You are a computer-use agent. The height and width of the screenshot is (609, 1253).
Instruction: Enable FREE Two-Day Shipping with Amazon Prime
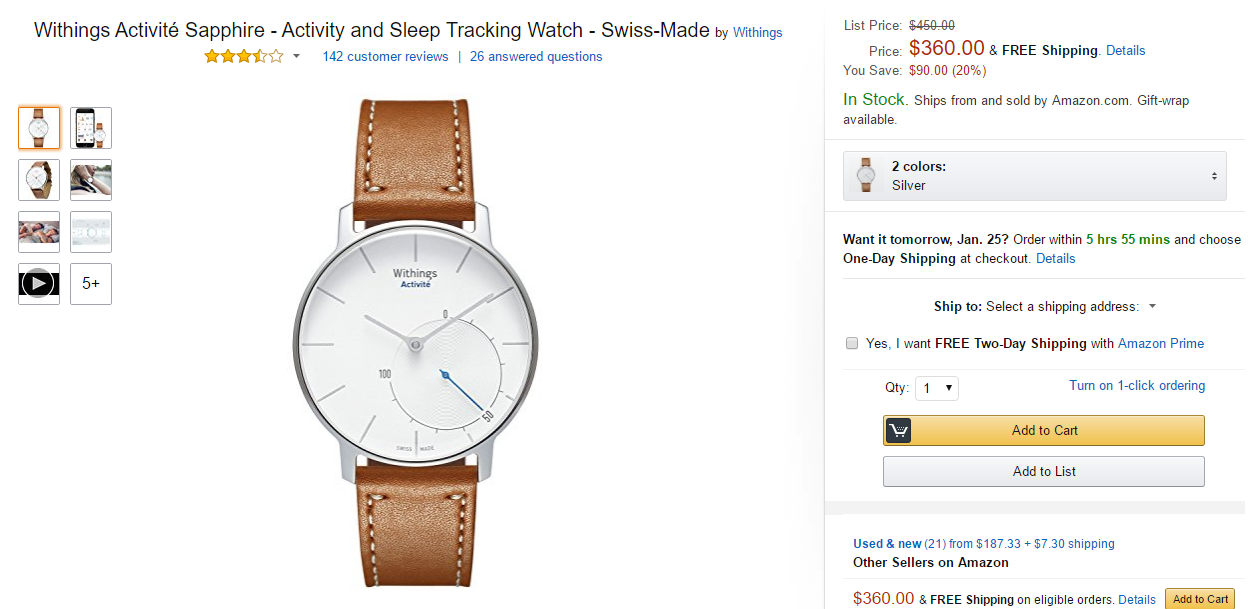851,343
